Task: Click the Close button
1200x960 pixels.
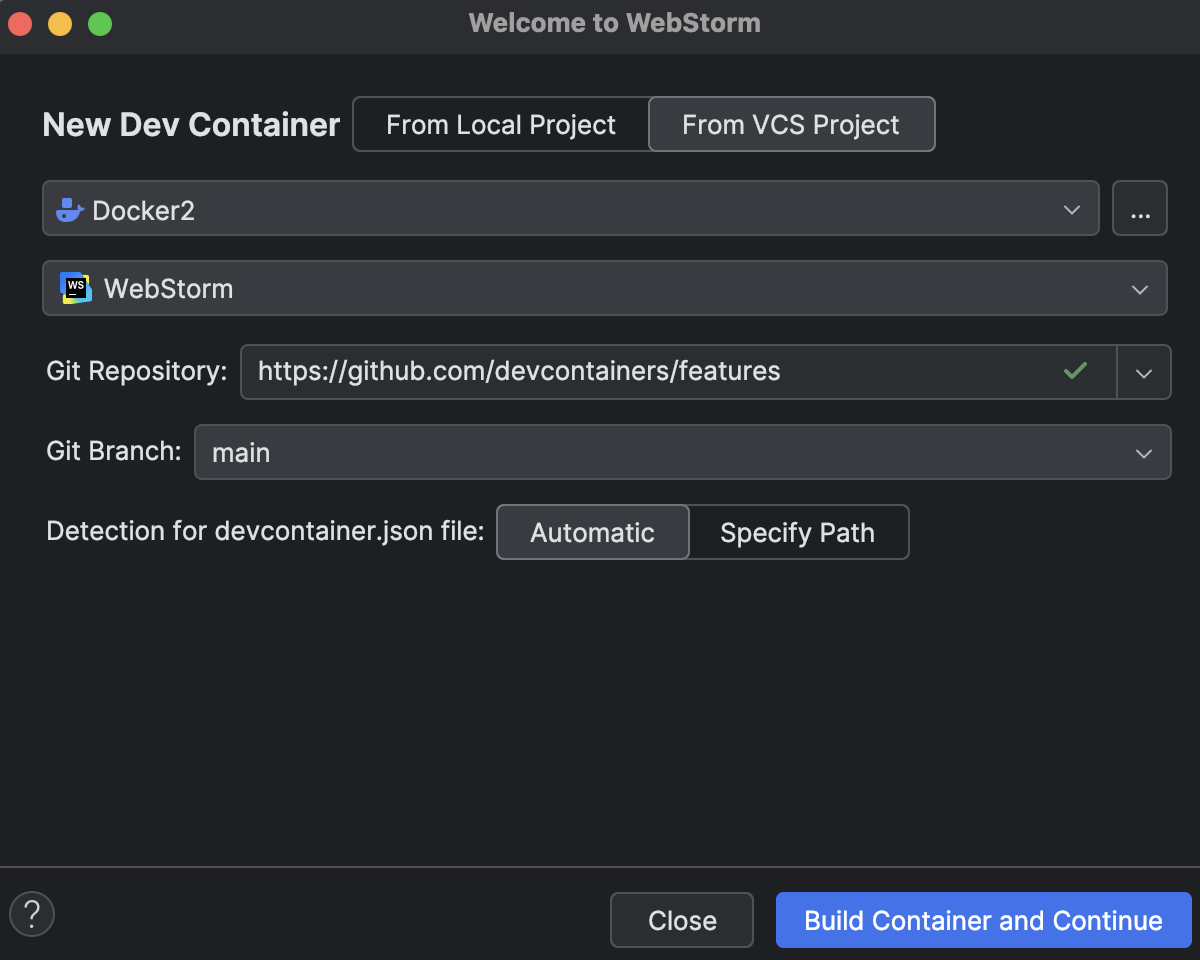Action: tap(682, 920)
